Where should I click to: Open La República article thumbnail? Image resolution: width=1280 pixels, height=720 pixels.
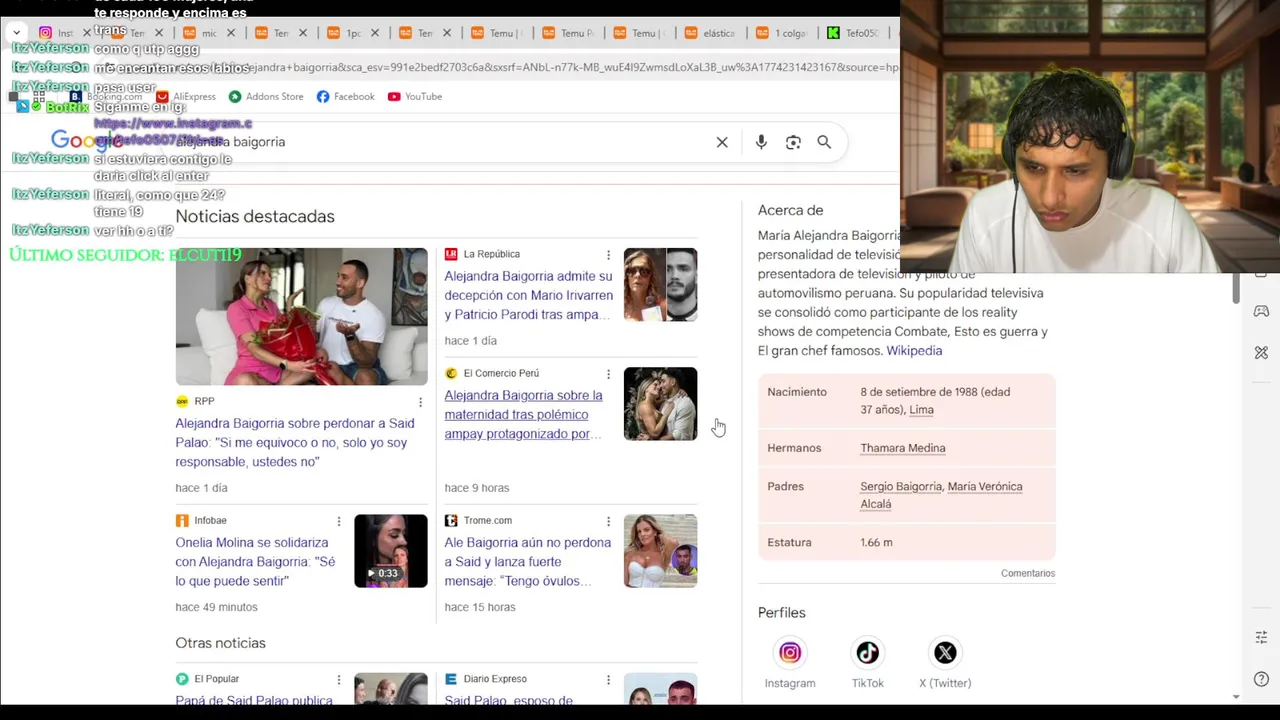pos(660,285)
